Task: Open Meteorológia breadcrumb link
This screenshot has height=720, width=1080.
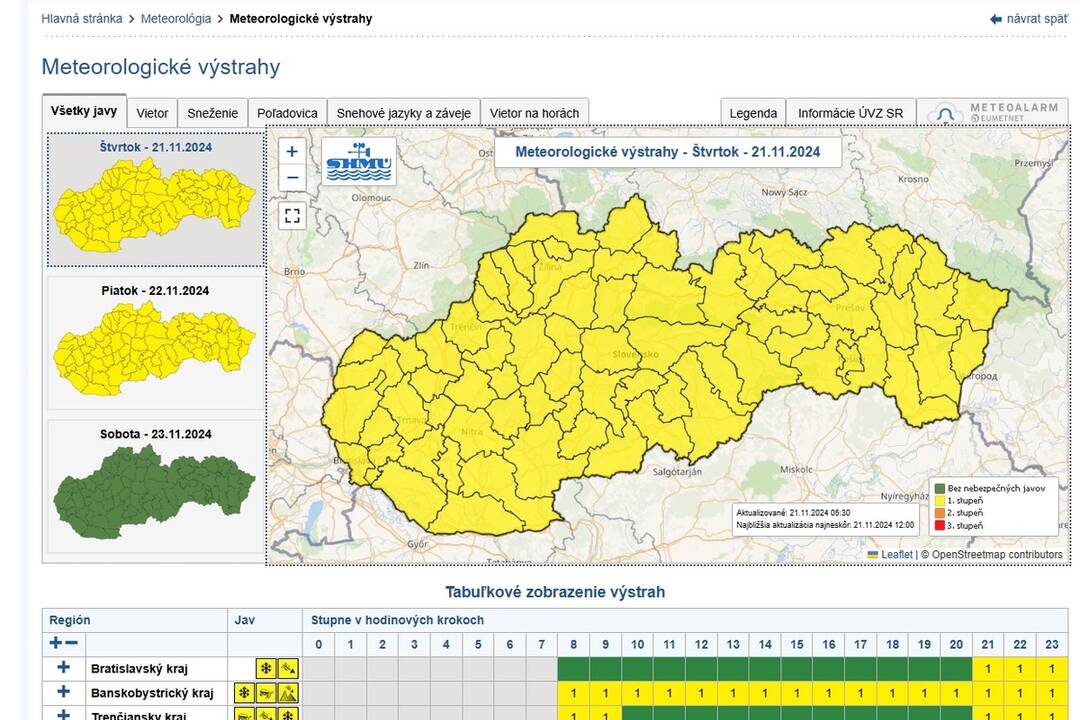Action: [176, 19]
